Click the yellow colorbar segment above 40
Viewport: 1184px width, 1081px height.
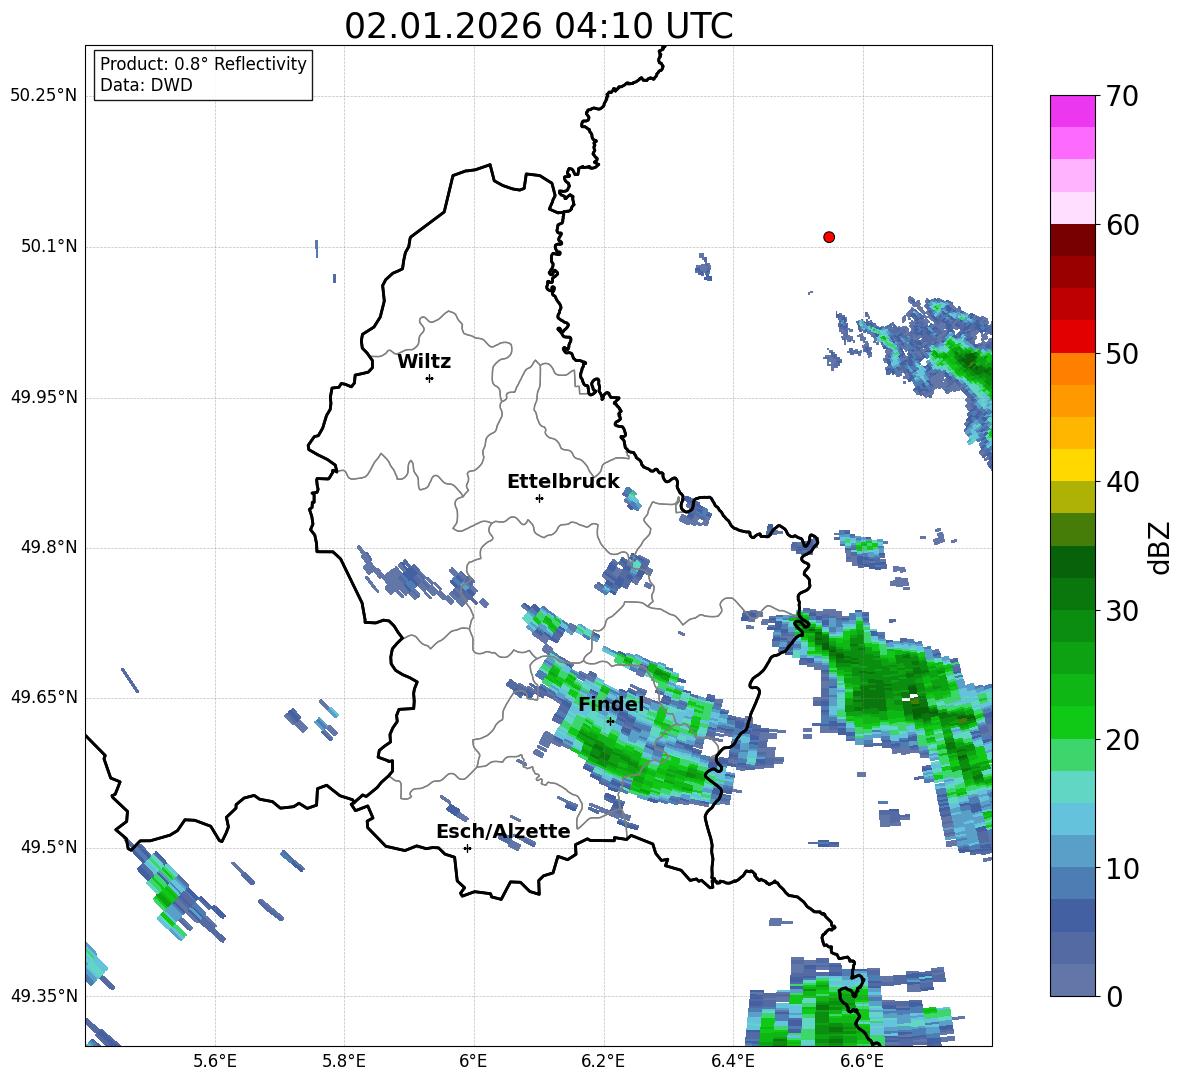pyautogui.click(x=1072, y=465)
